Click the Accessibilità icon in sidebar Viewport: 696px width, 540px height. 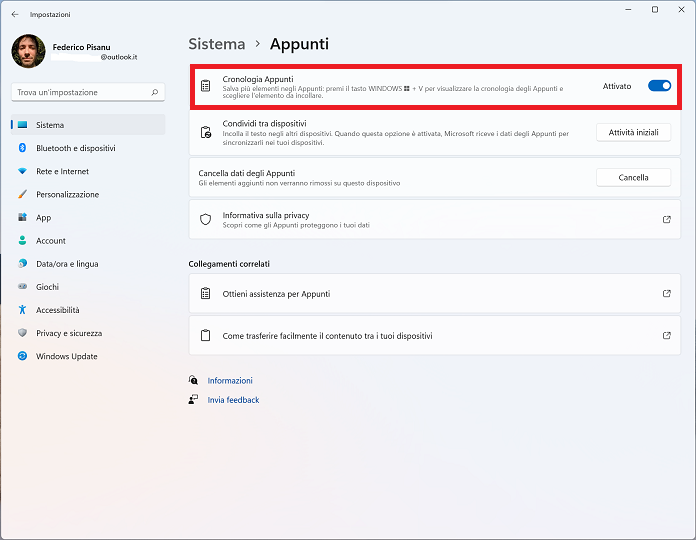pyautogui.click(x=22, y=310)
